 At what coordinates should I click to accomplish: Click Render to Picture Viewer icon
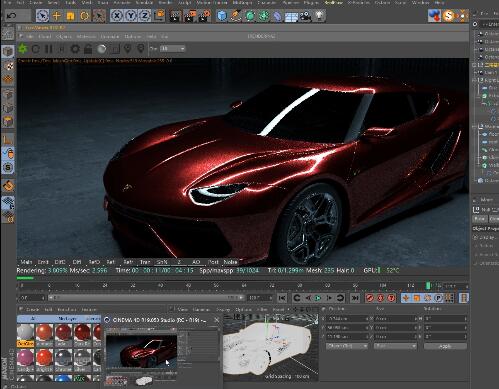(190, 16)
